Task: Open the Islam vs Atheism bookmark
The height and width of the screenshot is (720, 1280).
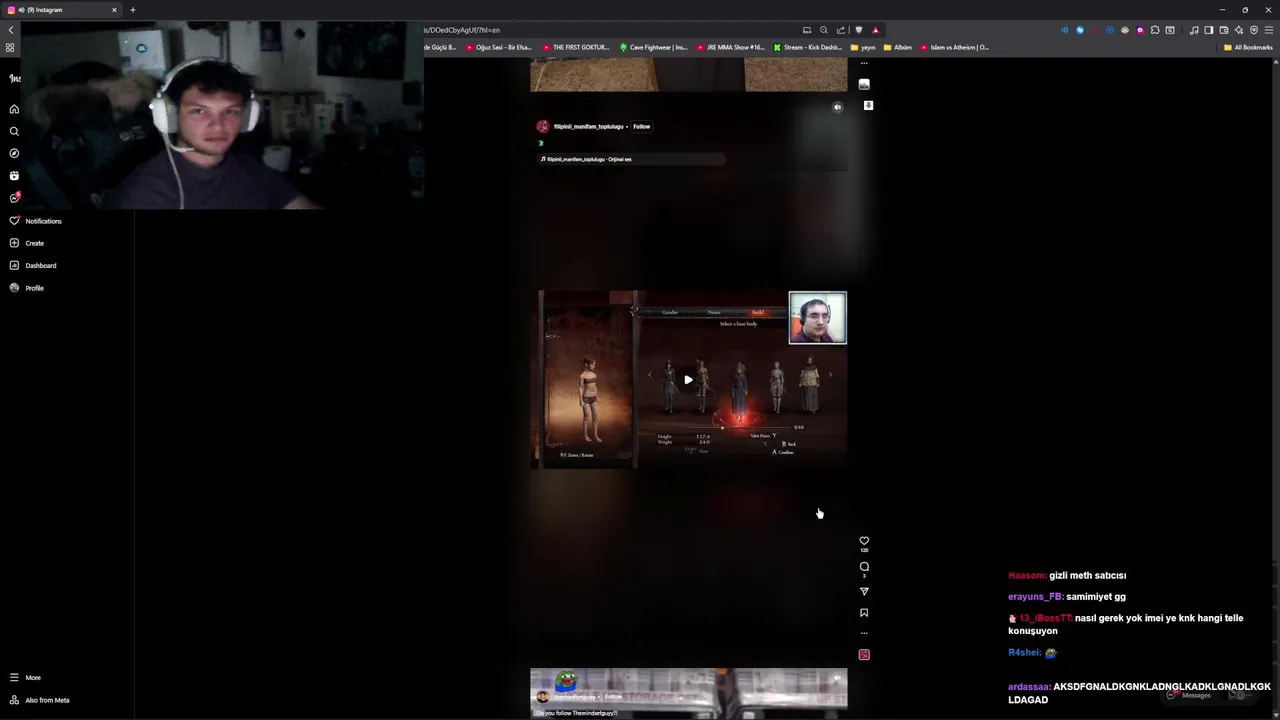Action: pyautogui.click(x=955, y=47)
